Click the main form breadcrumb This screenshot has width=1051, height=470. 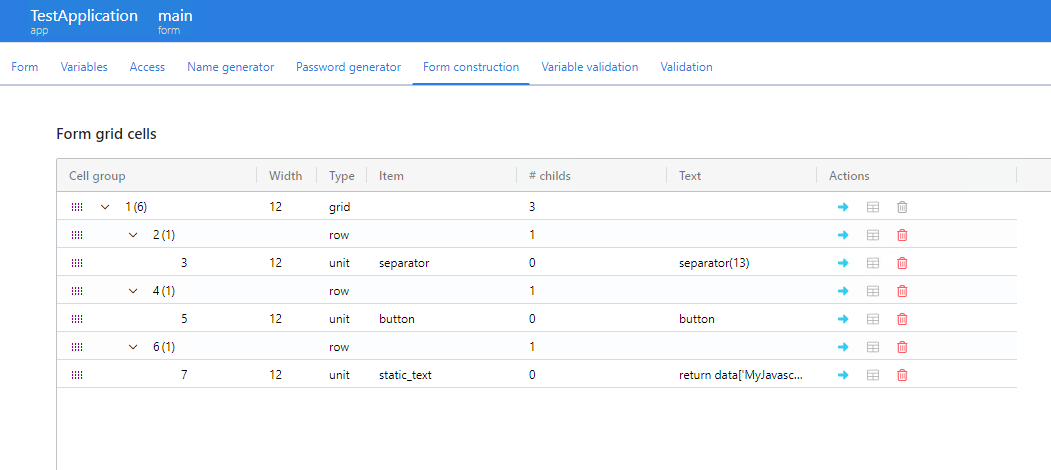pos(175,21)
